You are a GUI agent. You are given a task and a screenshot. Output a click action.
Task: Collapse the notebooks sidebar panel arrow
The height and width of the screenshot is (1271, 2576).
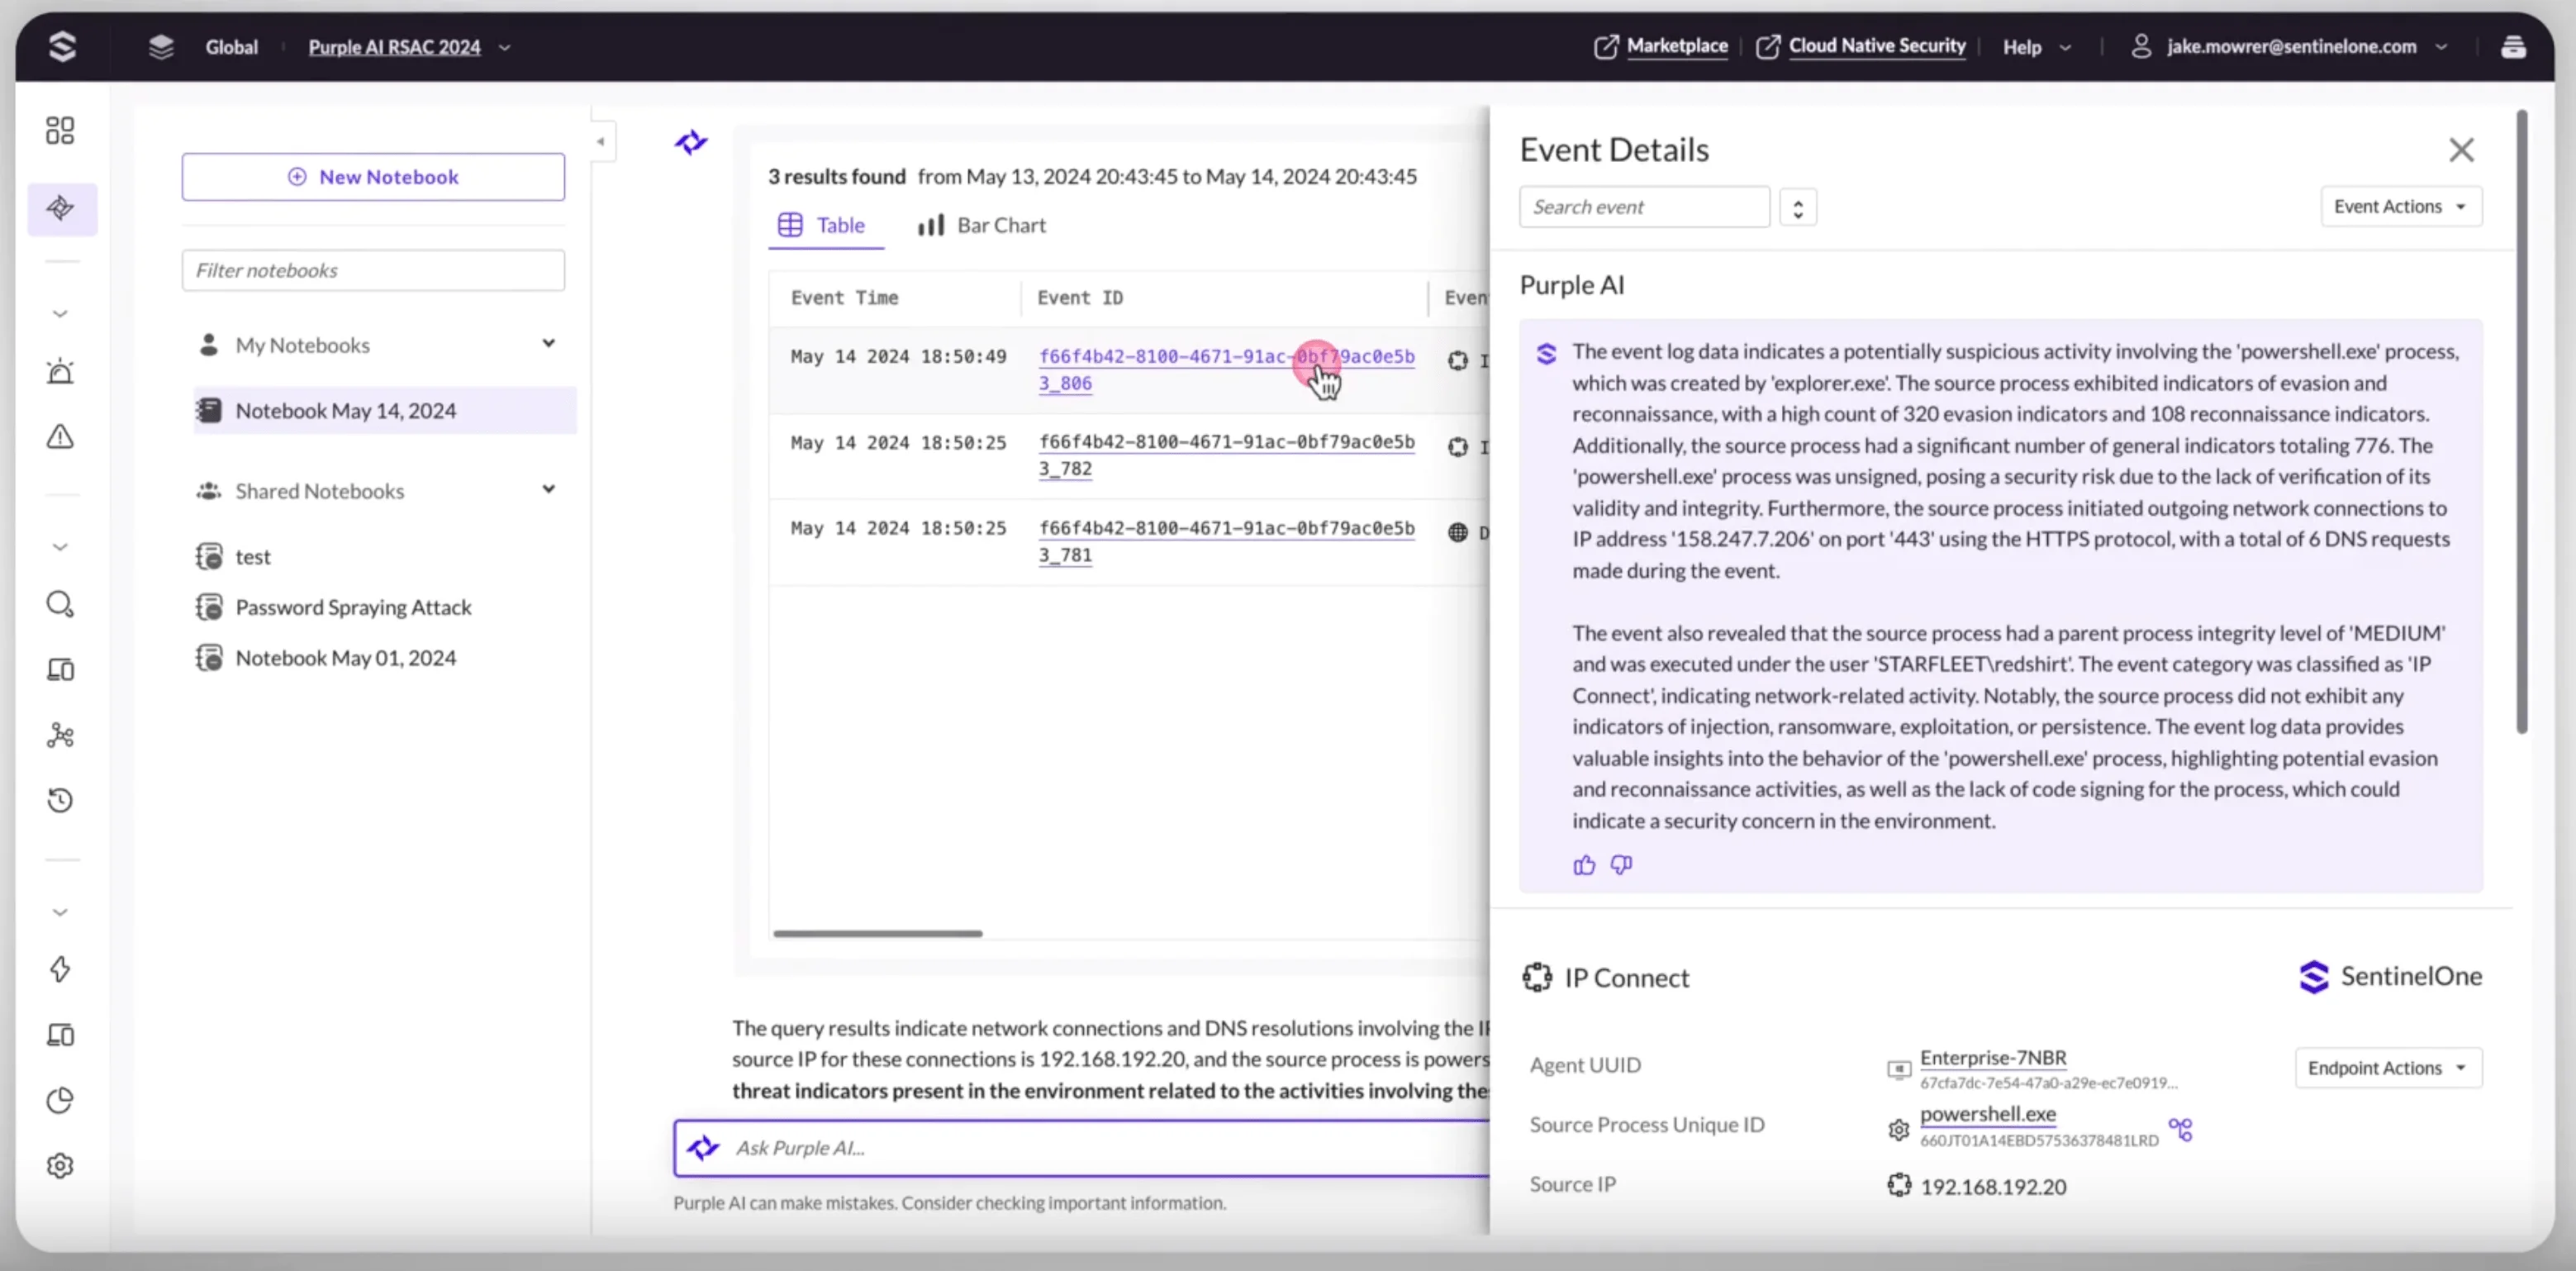coord(601,142)
